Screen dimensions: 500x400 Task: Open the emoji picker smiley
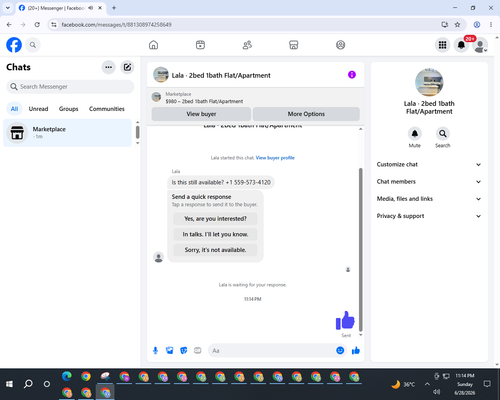tap(340, 350)
